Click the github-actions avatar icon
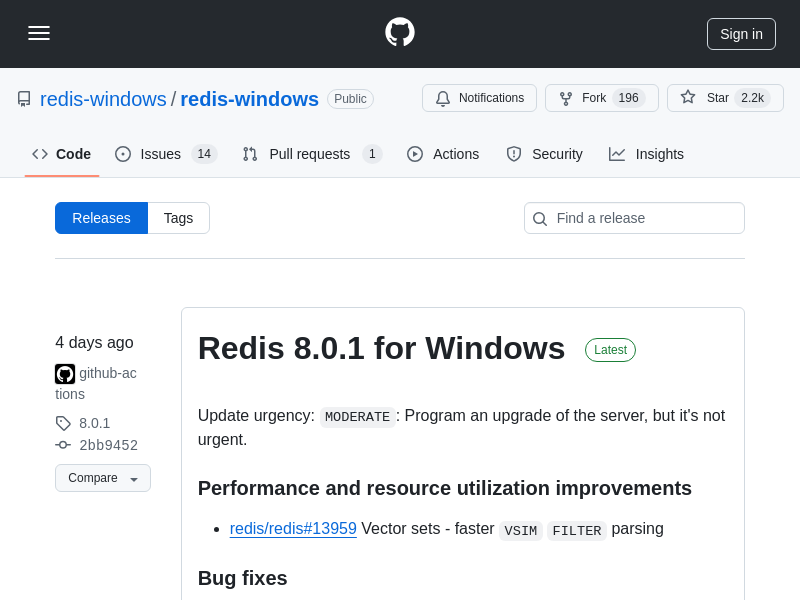Image resolution: width=800 pixels, height=600 pixels. [65, 374]
